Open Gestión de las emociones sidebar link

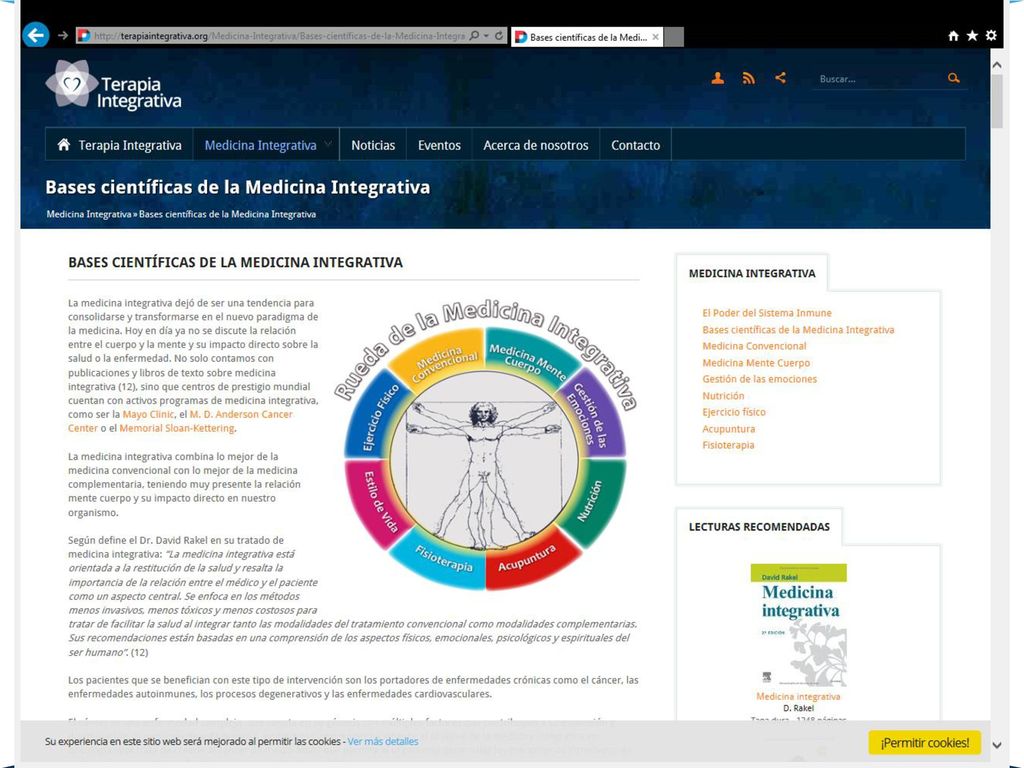click(x=760, y=379)
